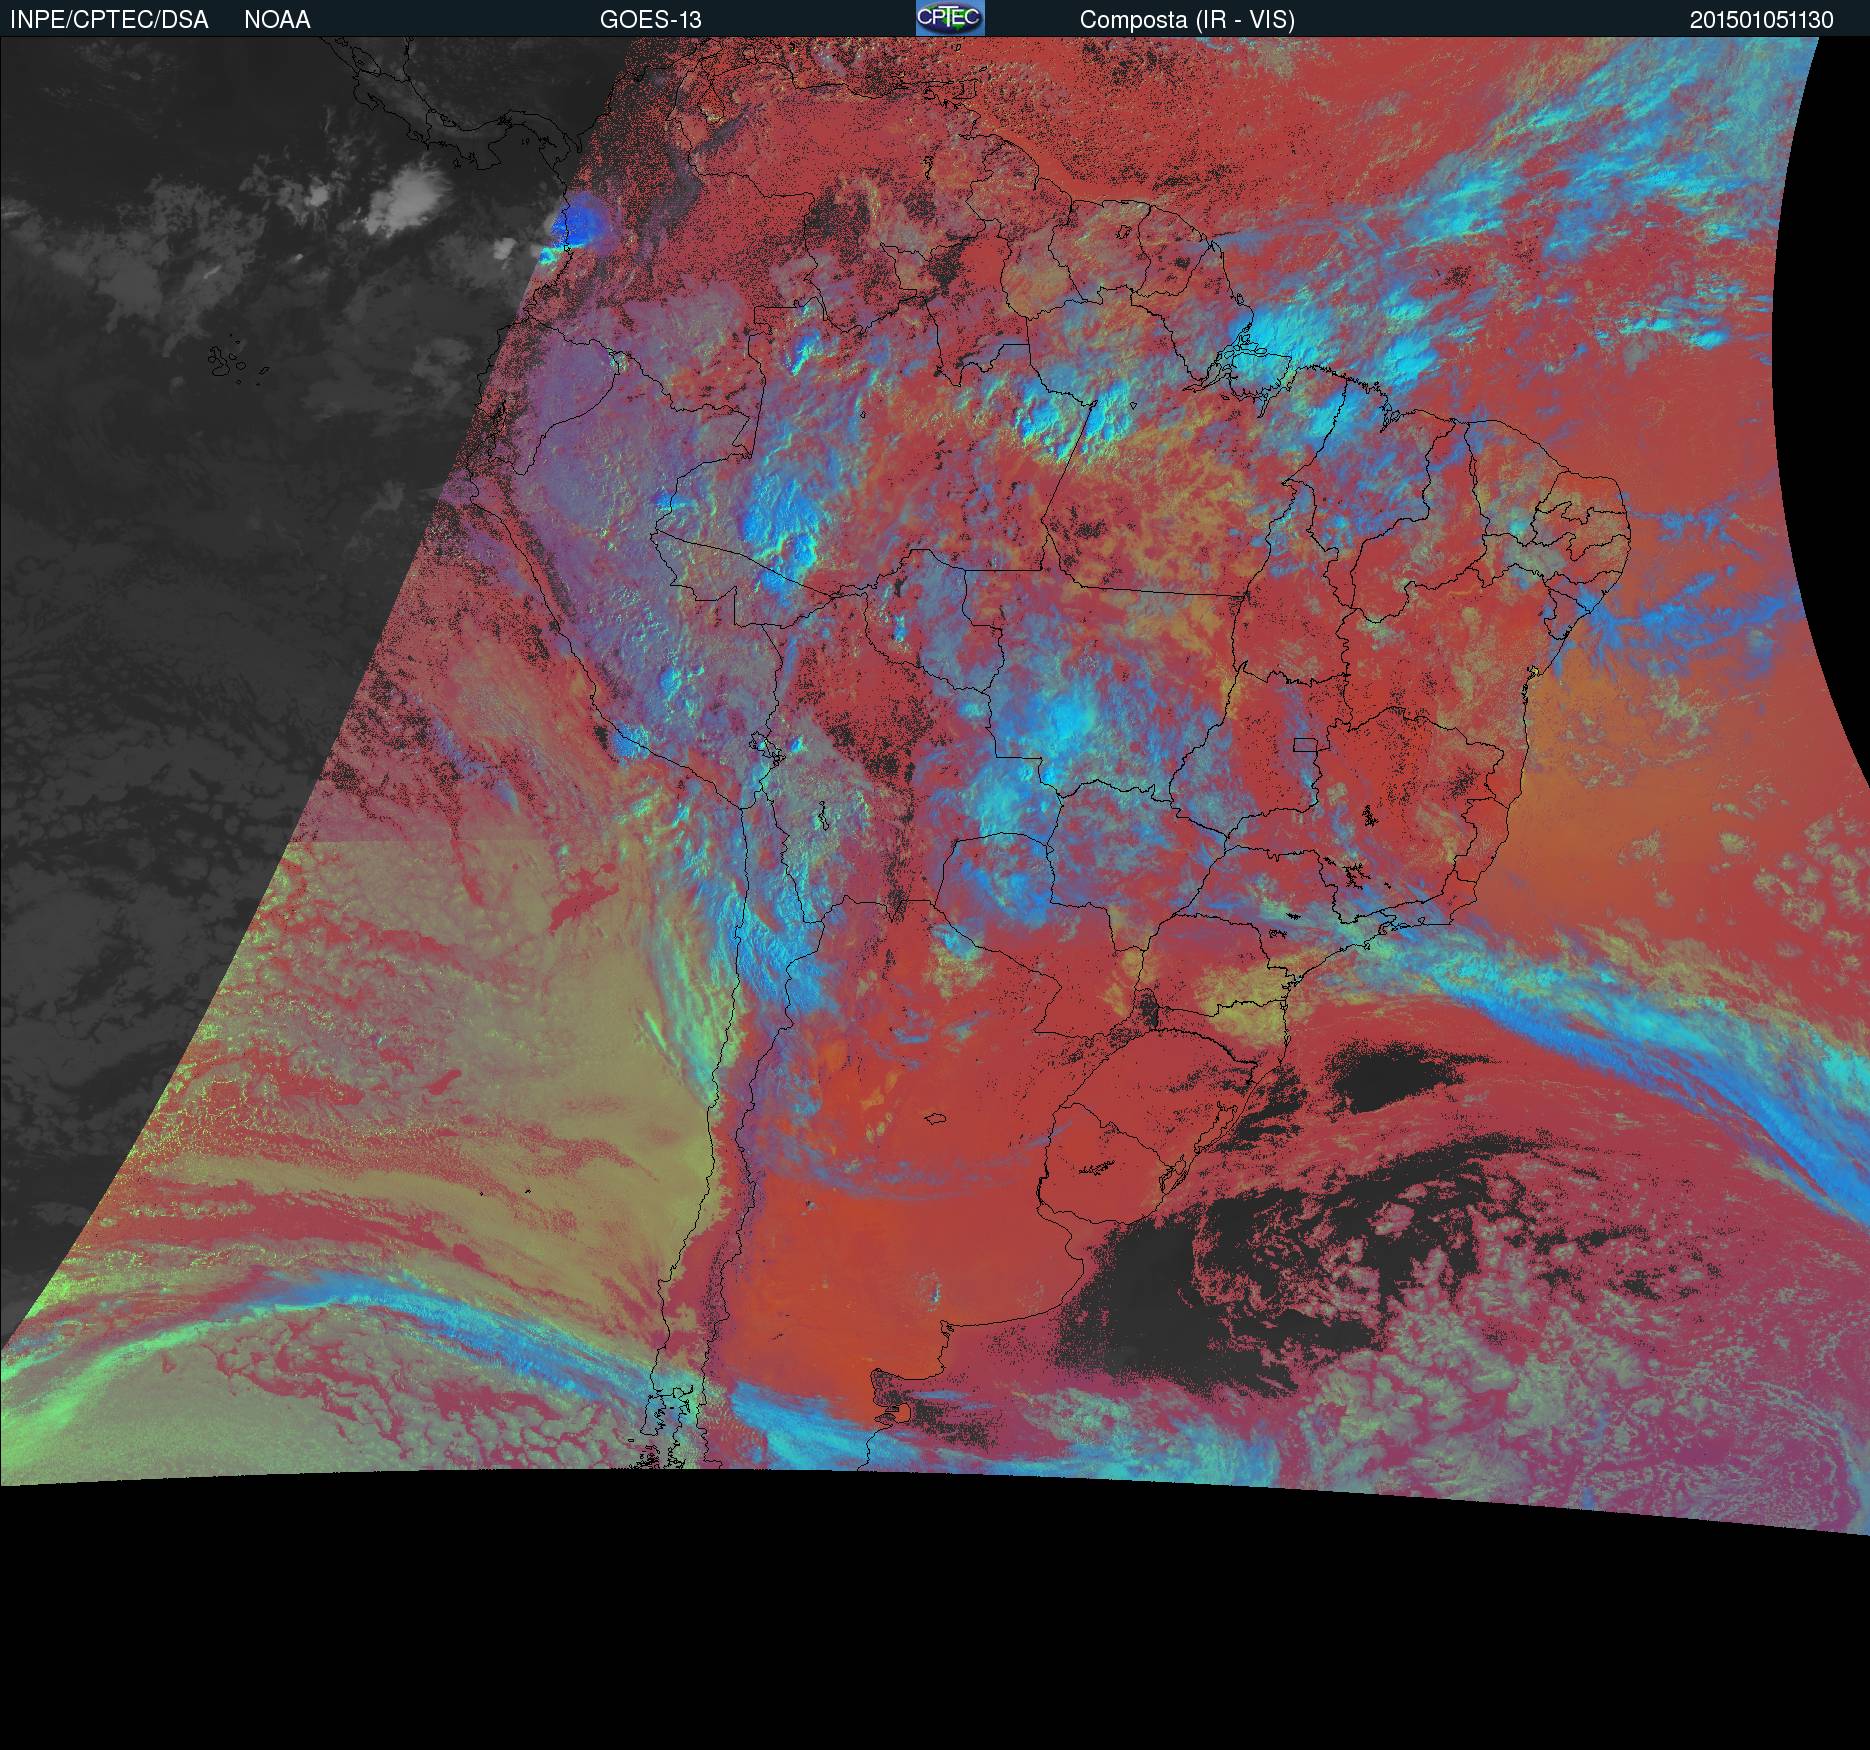Click Brazil's small rectangular Federal District outline
The image size is (1870, 1750).
point(1305,744)
